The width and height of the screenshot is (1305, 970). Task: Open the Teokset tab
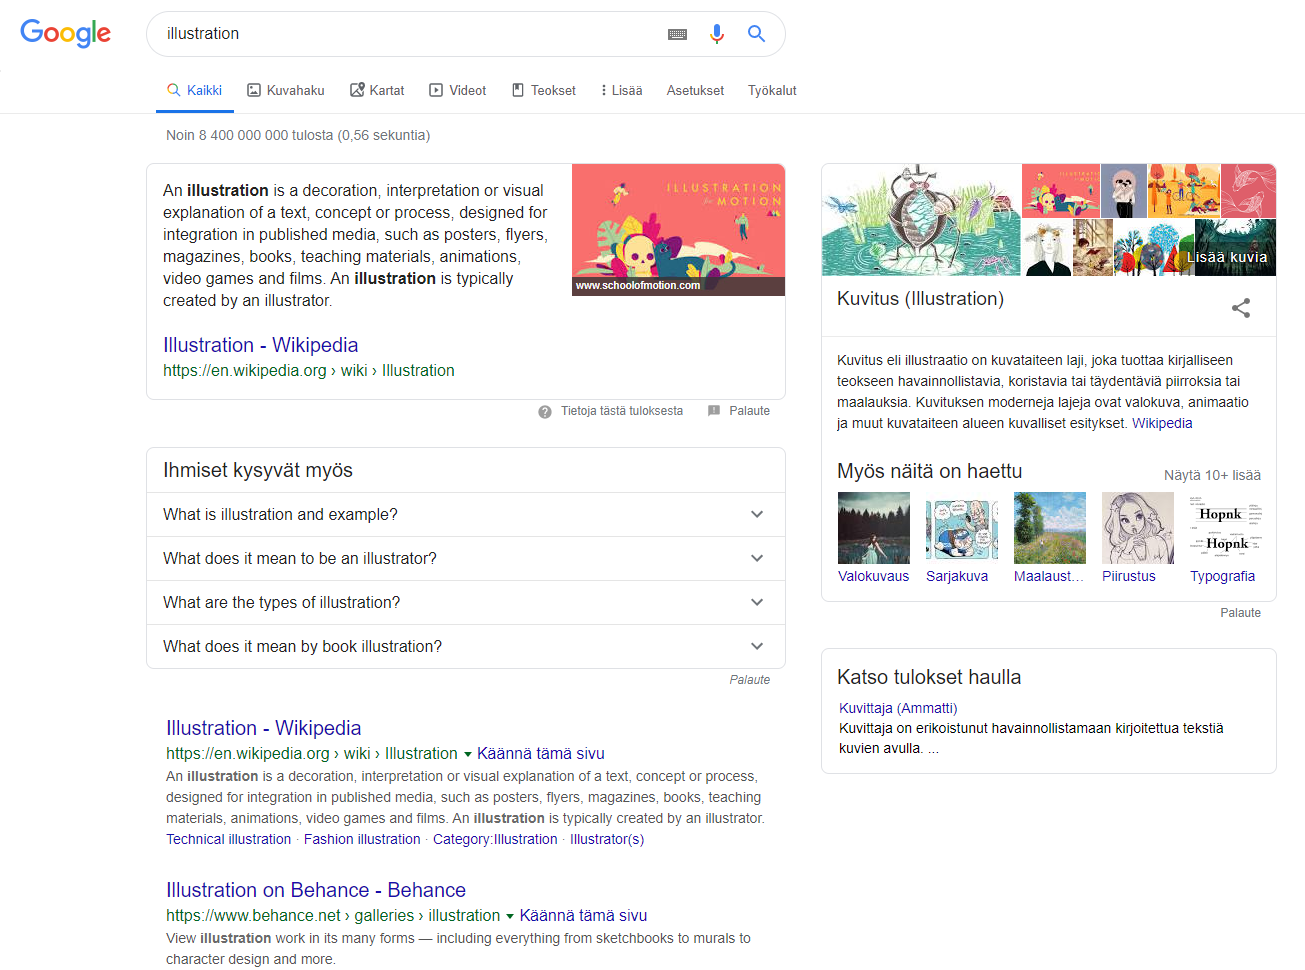[x=544, y=90]
